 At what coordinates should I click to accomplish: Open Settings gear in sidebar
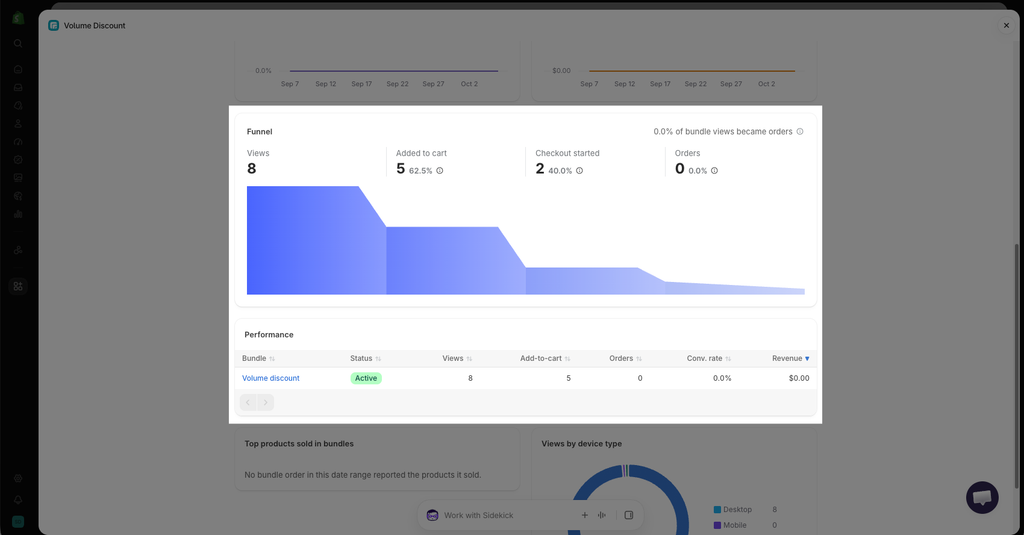(18, 479)
